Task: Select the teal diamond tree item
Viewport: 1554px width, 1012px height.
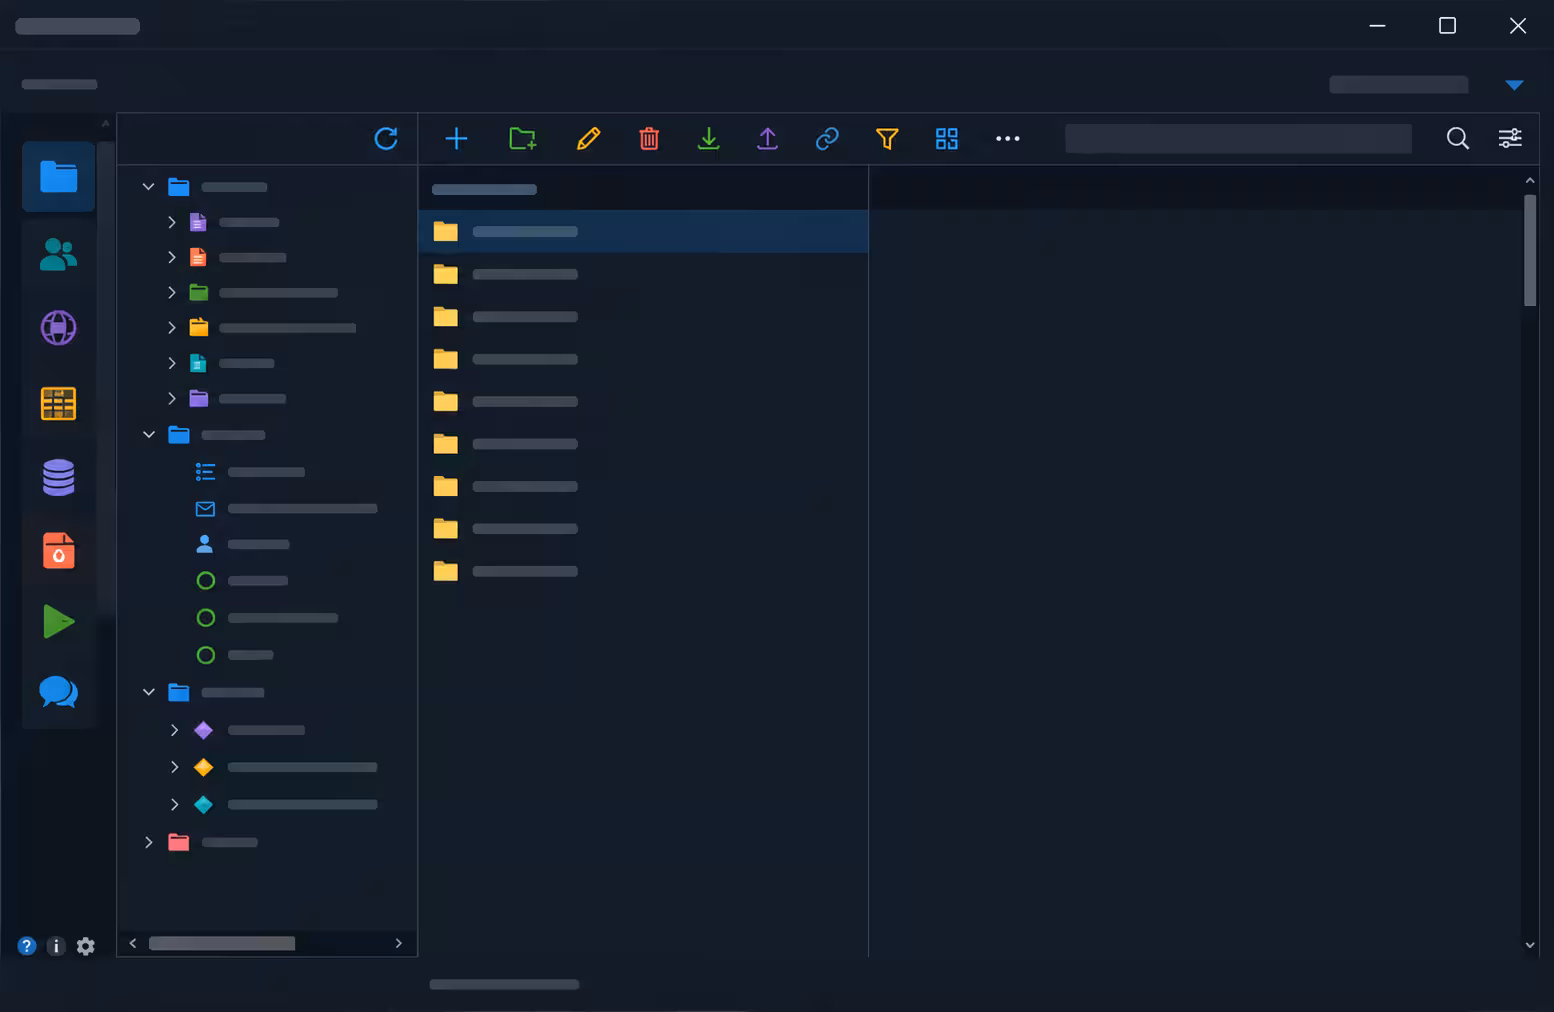Action: click(285, 804)
